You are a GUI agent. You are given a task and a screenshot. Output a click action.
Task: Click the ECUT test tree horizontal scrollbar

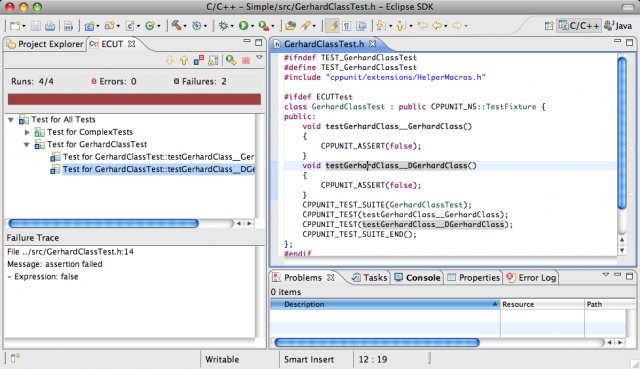coord(103,223)
